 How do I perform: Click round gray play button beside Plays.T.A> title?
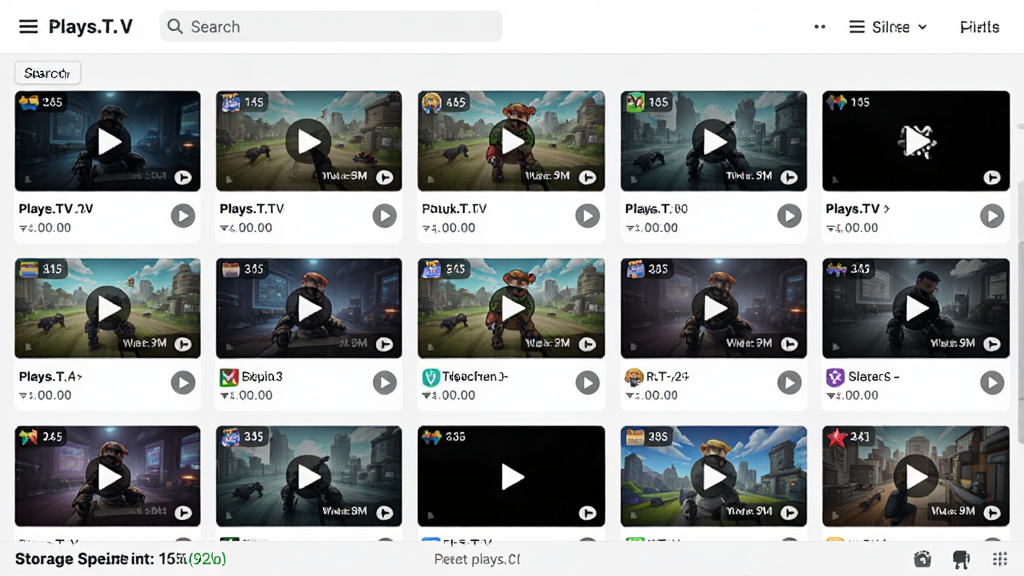[x=183, y=383]
